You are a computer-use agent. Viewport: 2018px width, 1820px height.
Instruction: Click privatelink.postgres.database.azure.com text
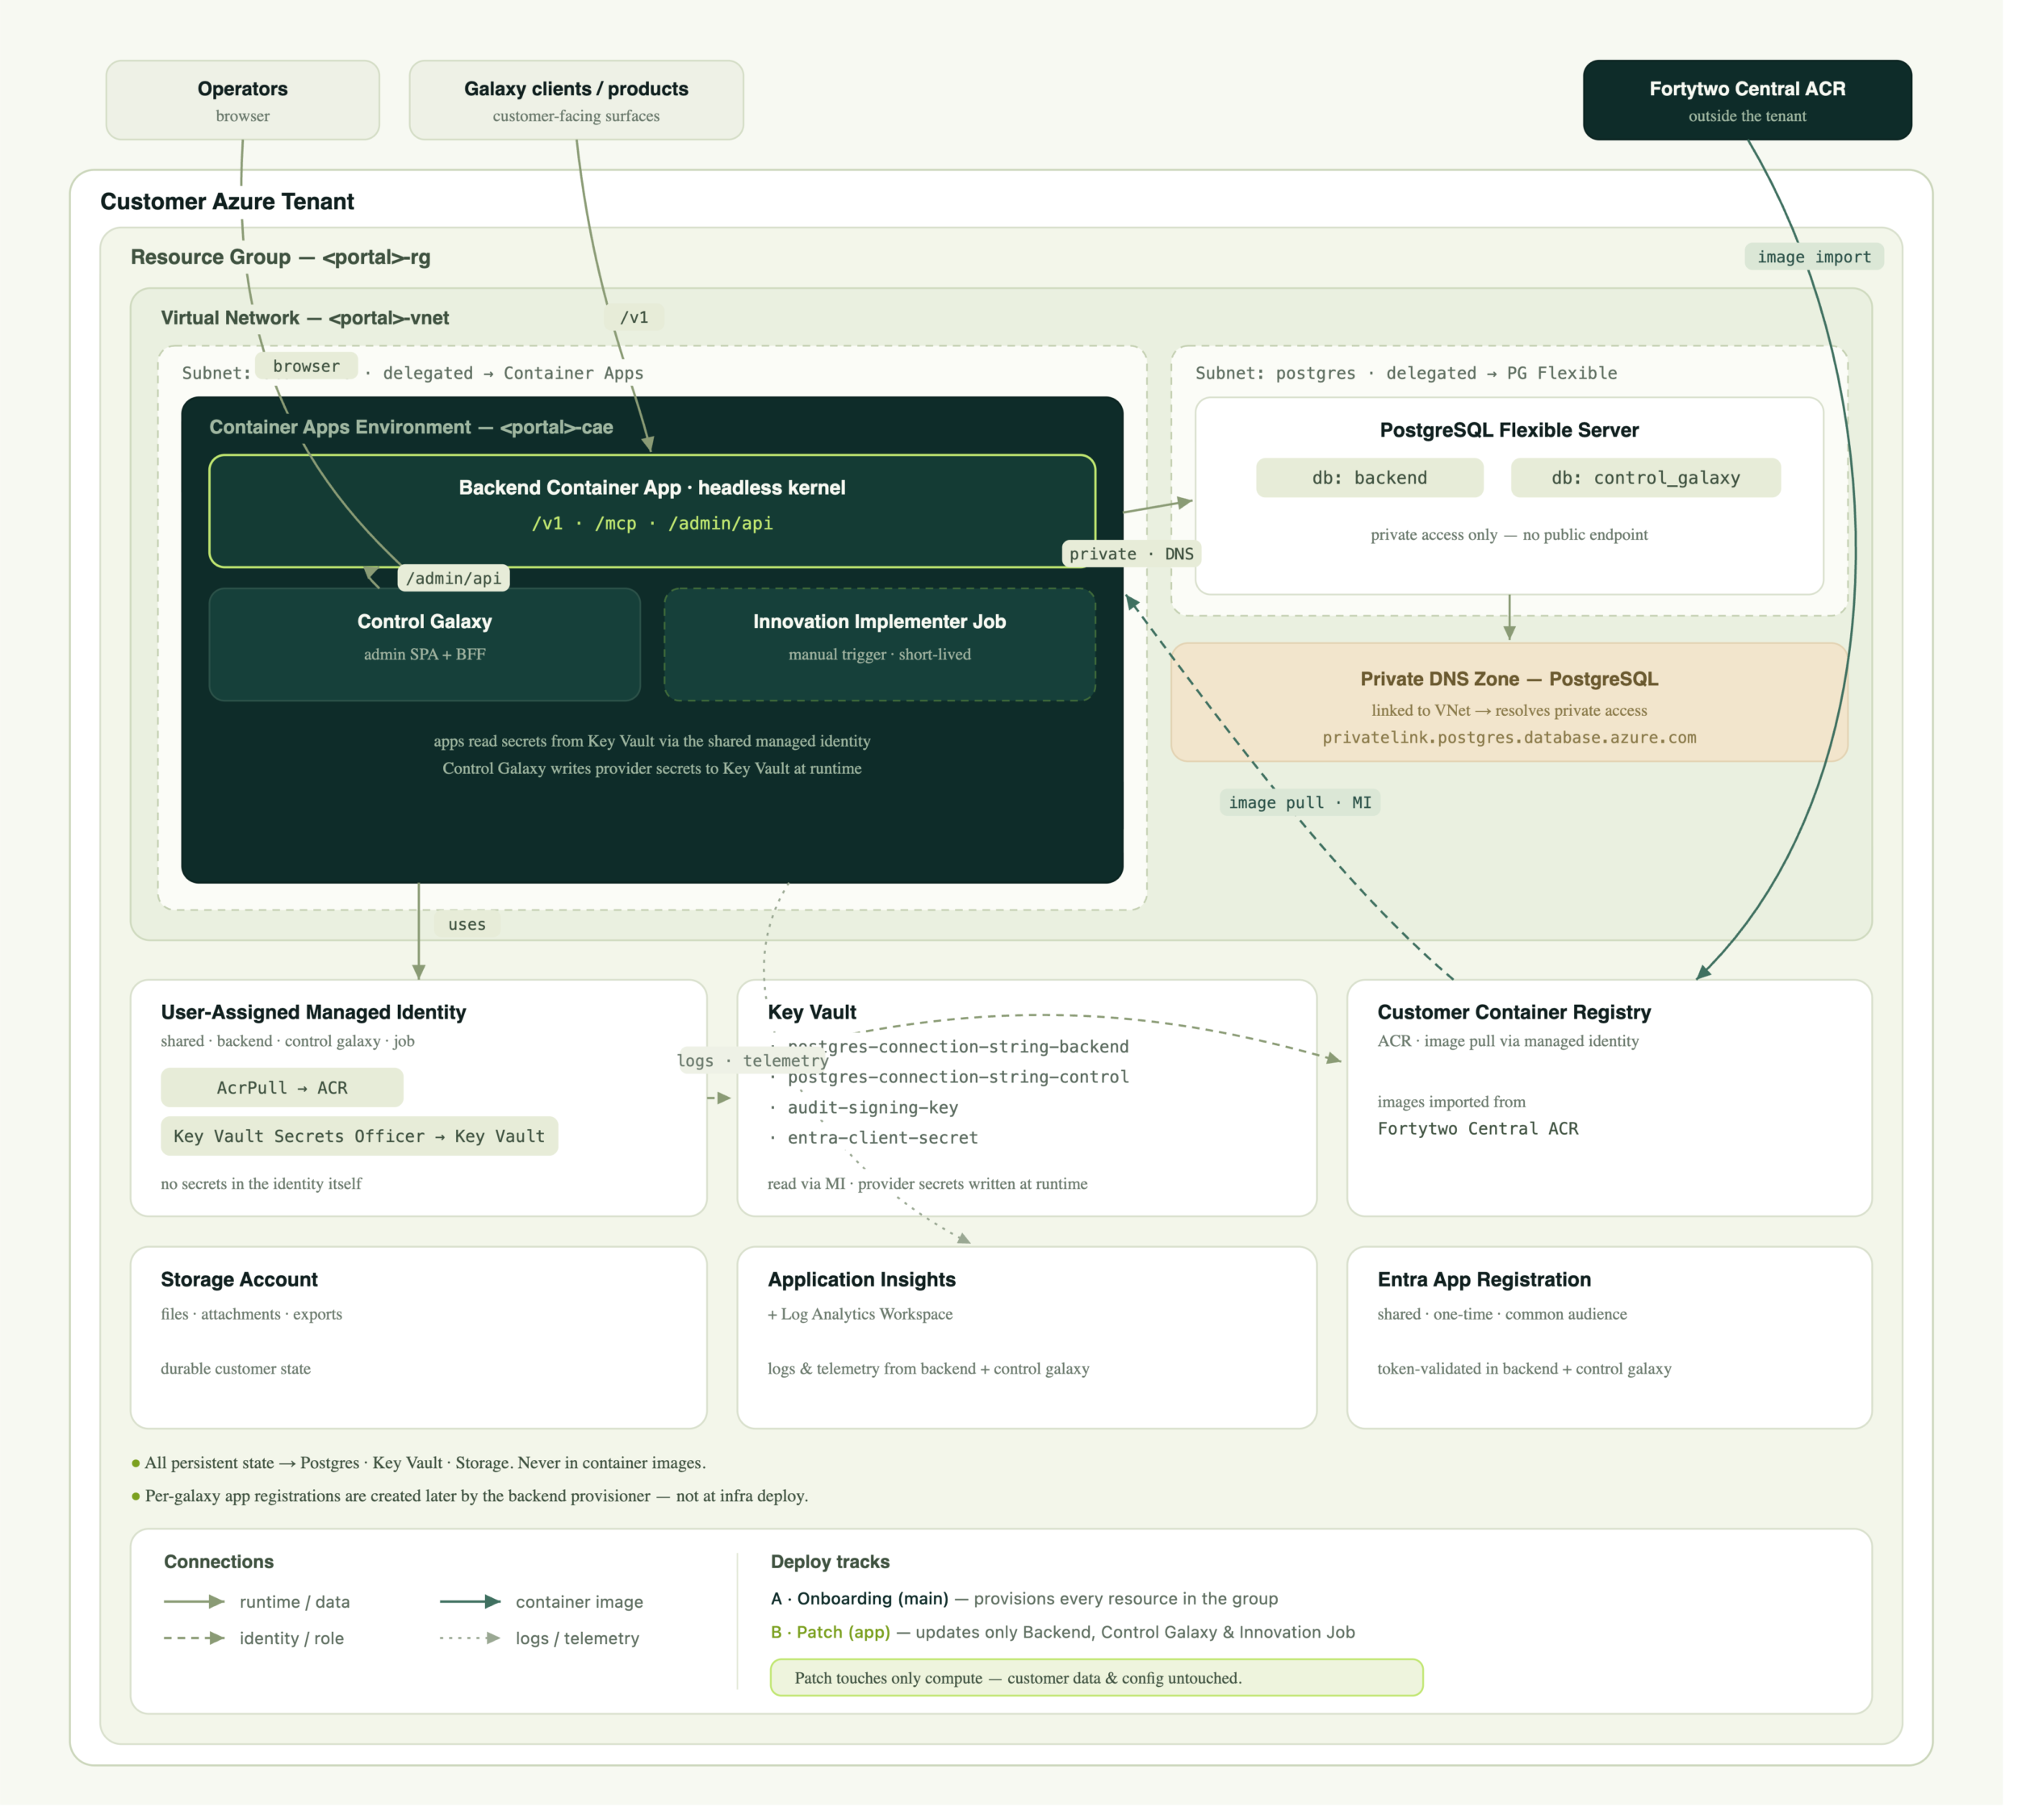1509,737
